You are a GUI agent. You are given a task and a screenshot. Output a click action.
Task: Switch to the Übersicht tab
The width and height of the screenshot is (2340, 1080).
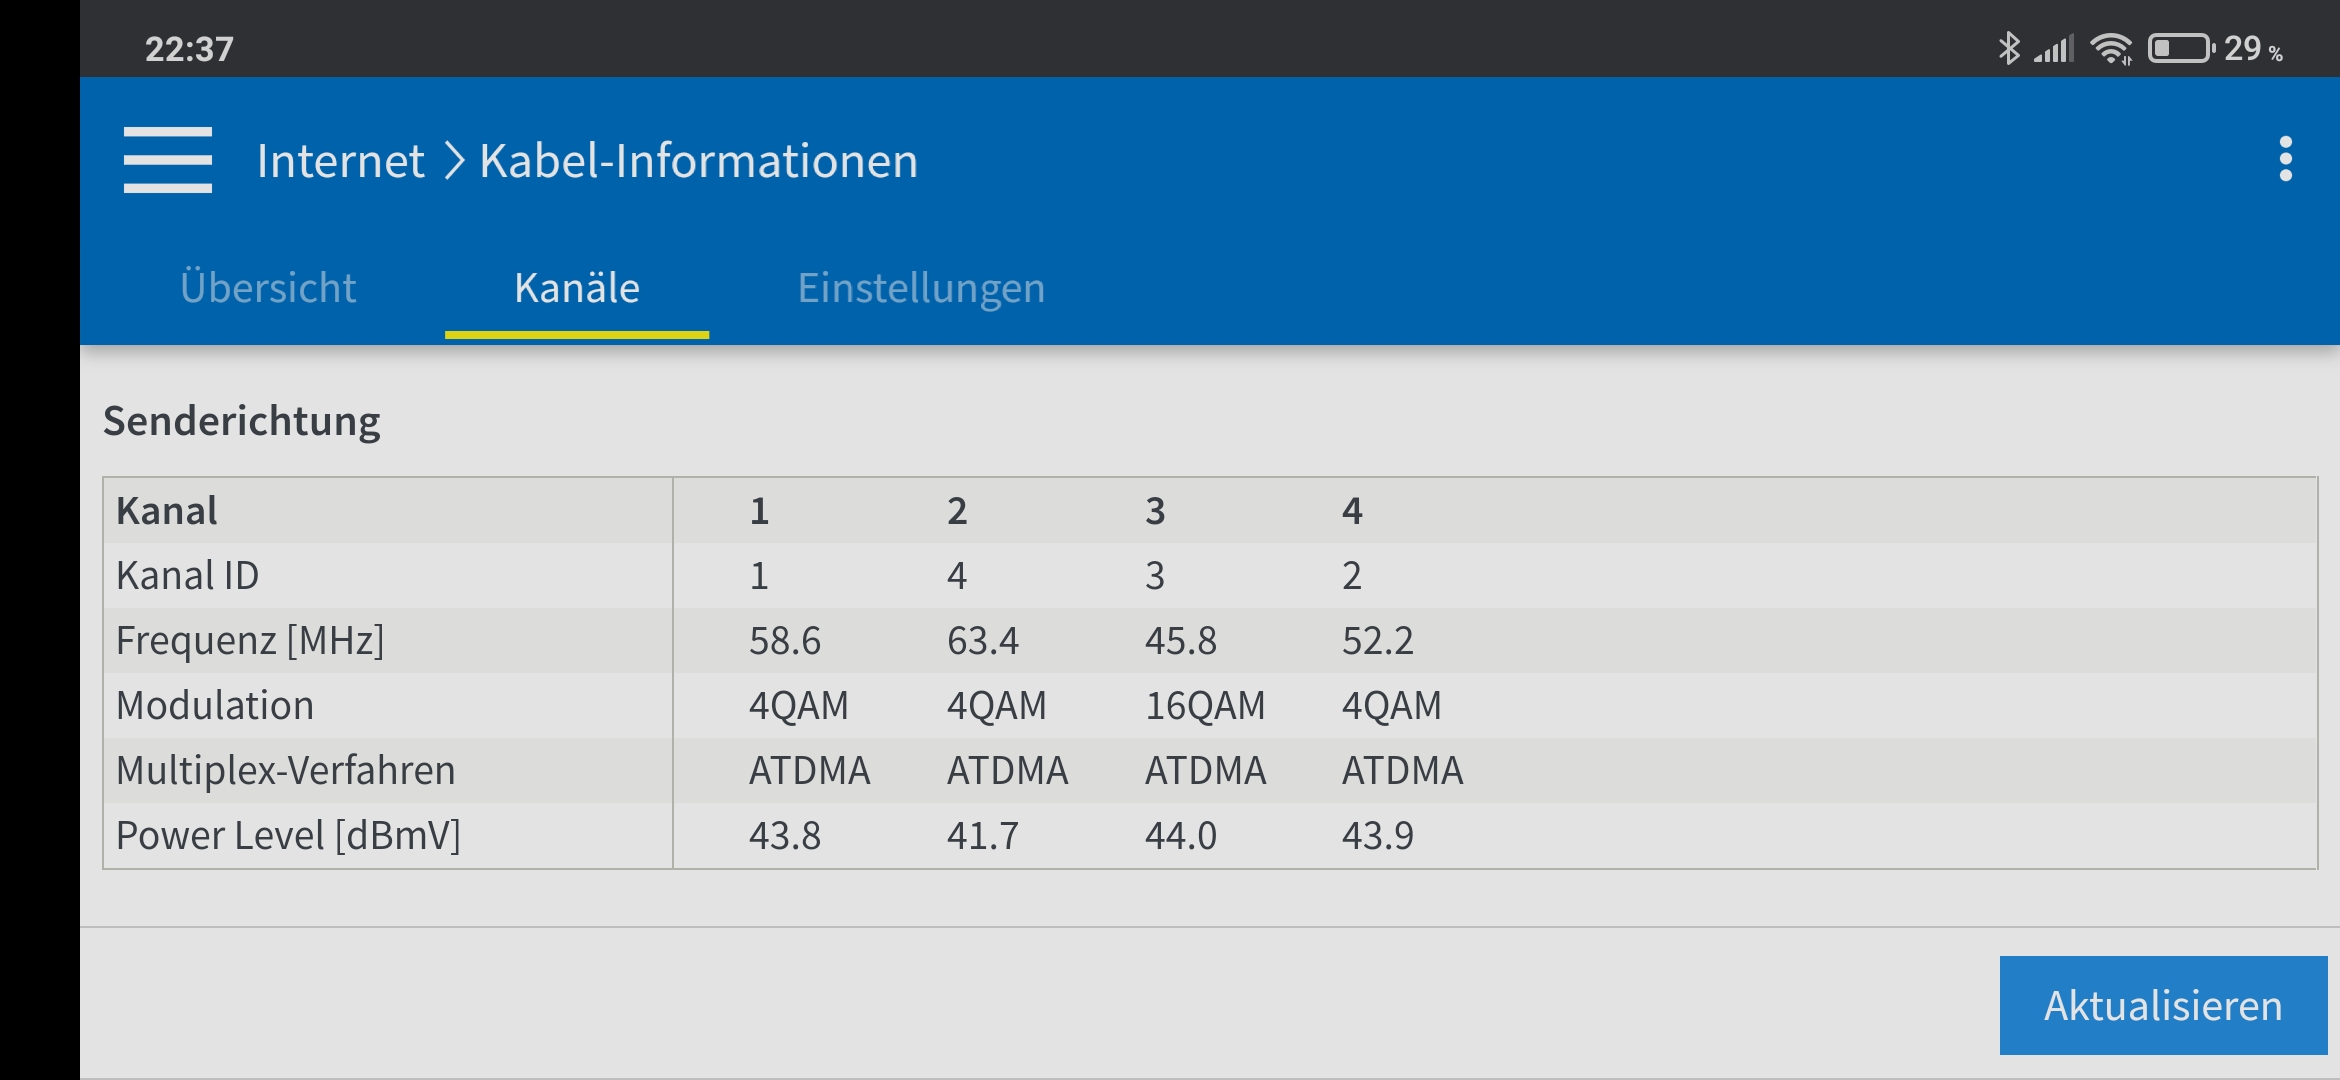click(268, 288)
